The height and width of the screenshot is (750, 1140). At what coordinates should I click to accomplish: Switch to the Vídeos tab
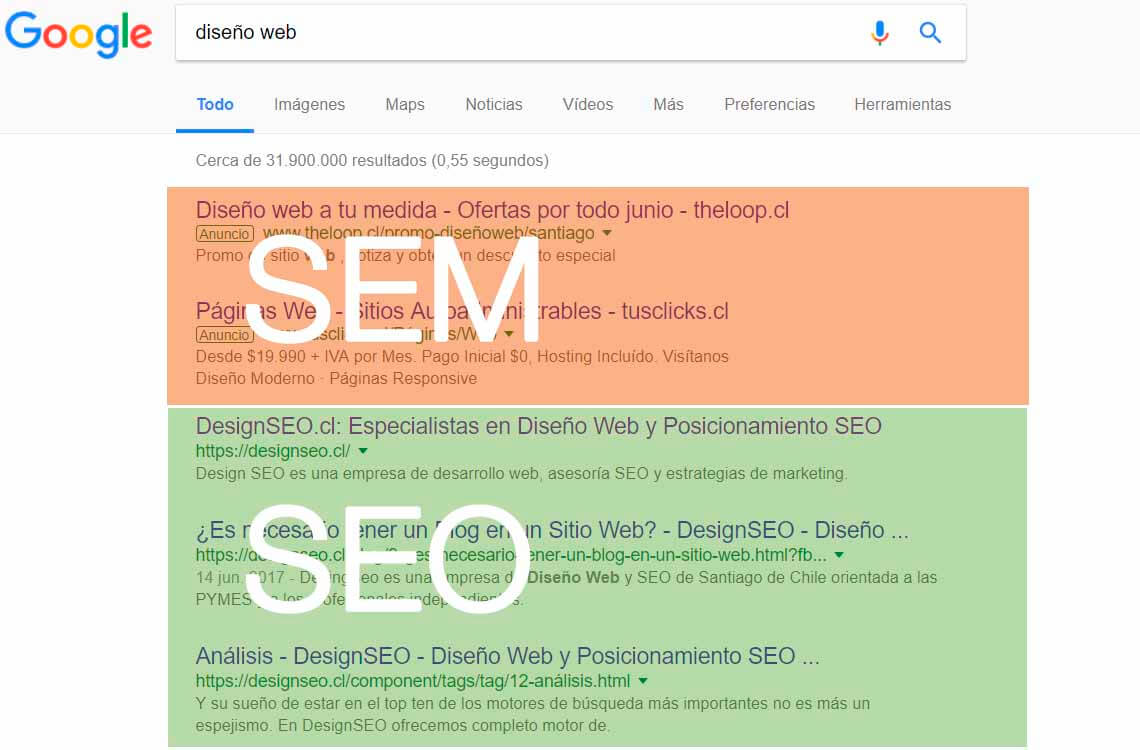click(587, 104)
